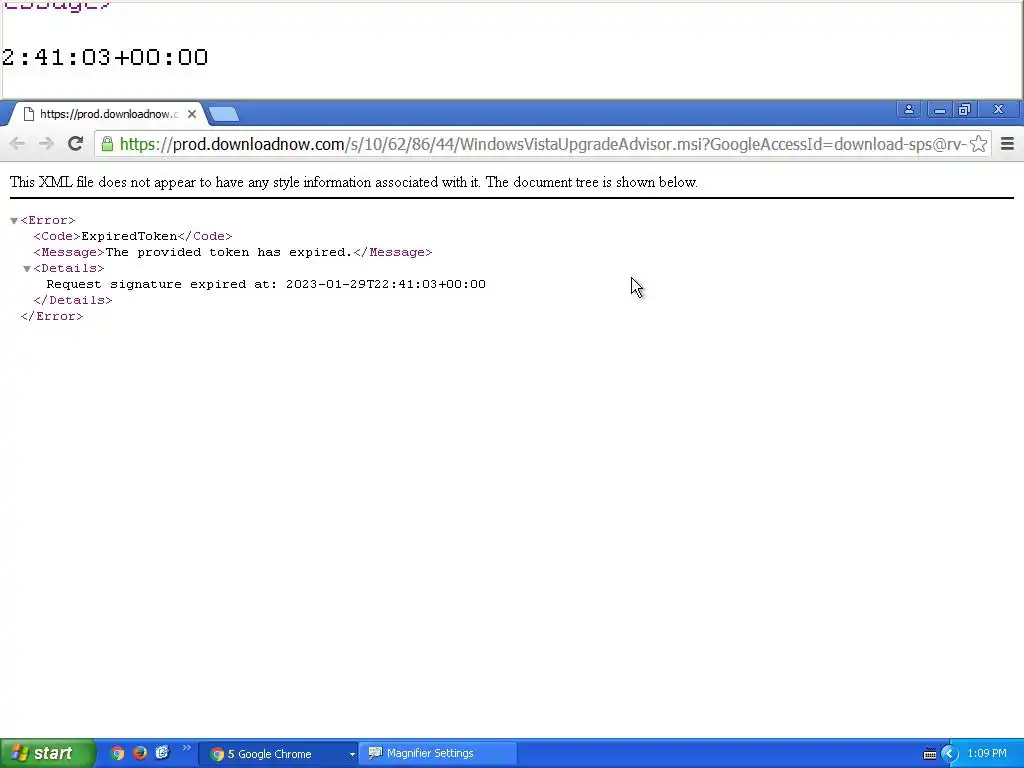Open Internet Explorer quick launch icon
Screen dimensions: 1024x768
[x=162, y=753]
